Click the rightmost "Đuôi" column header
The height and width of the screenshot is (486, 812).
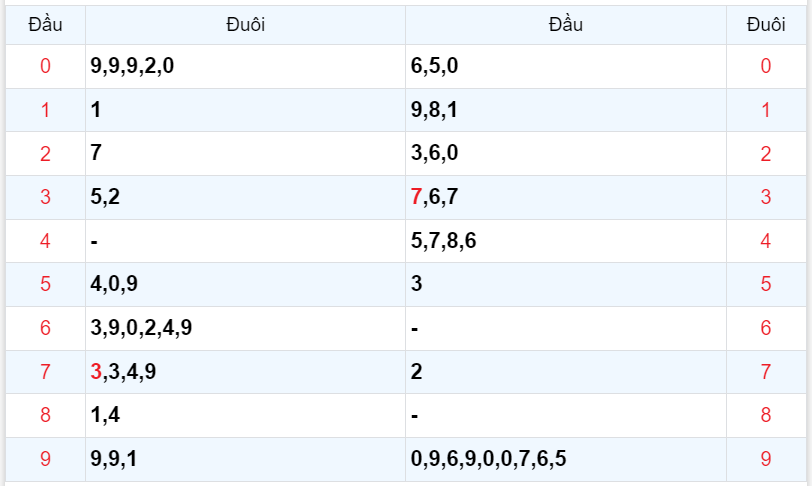(x=765, y=25)
